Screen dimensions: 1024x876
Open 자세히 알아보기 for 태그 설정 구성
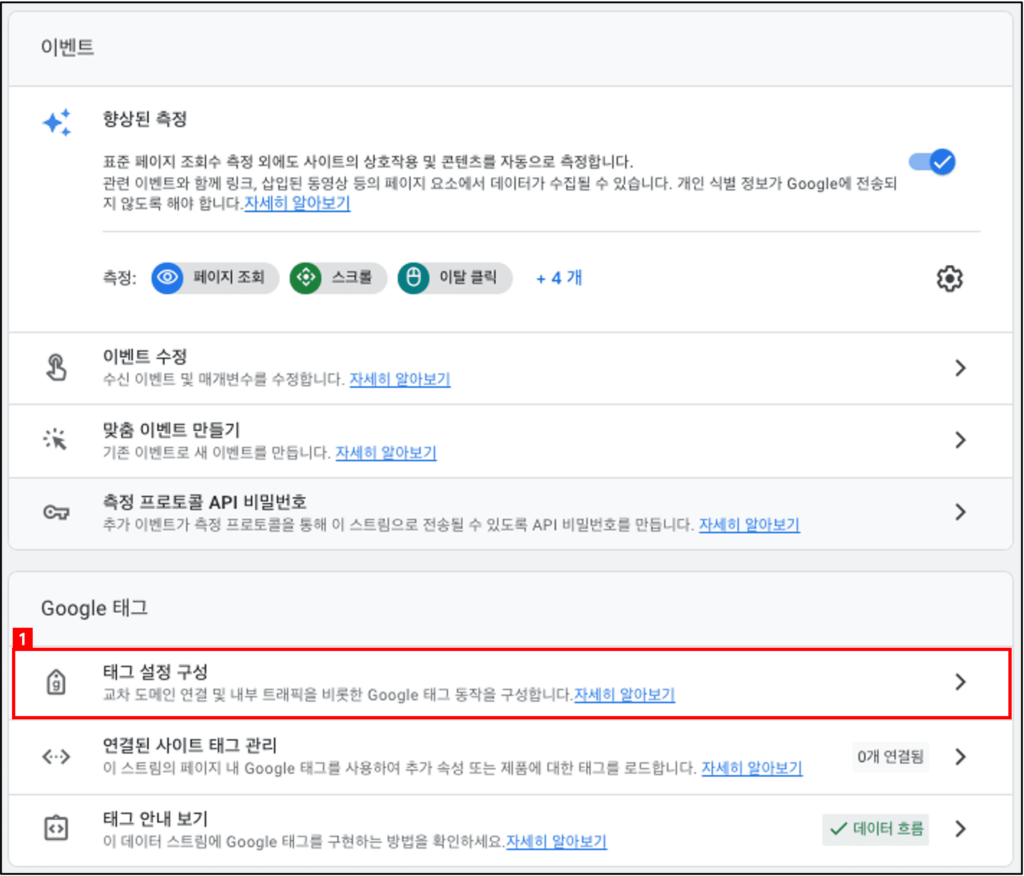click(x=624, y=694)
